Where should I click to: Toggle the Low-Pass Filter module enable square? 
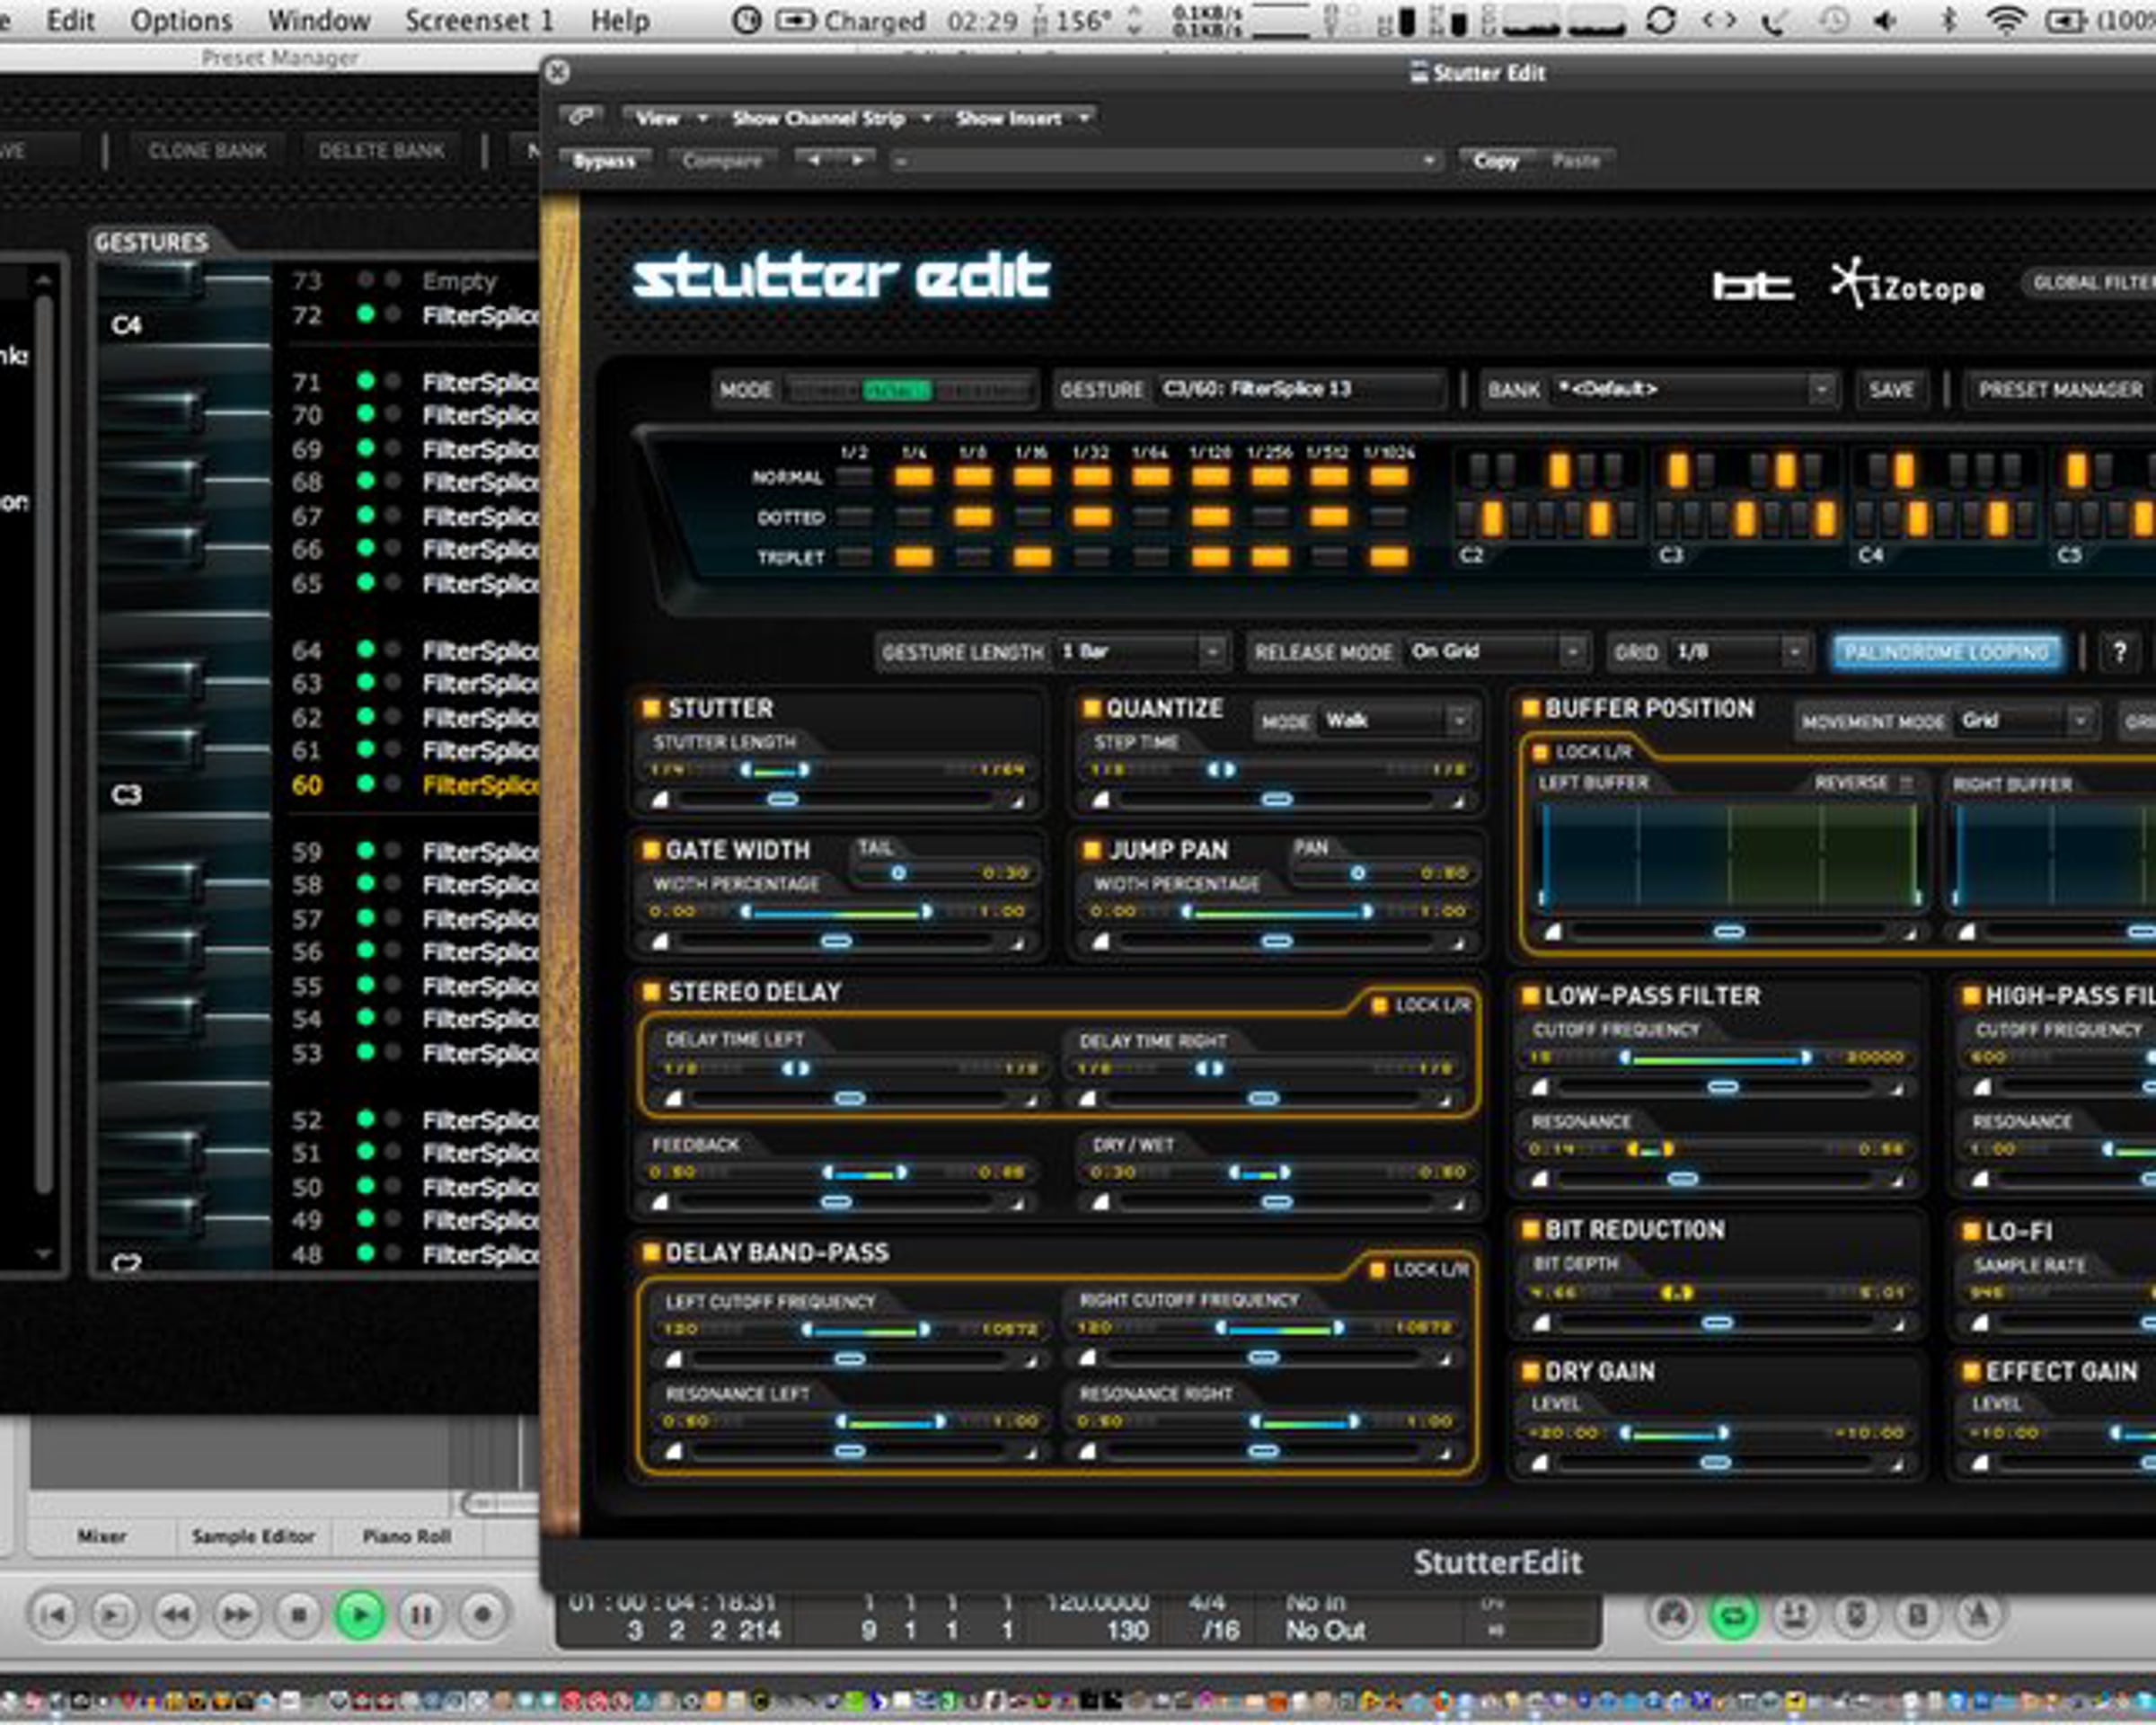coord(1530,995)
